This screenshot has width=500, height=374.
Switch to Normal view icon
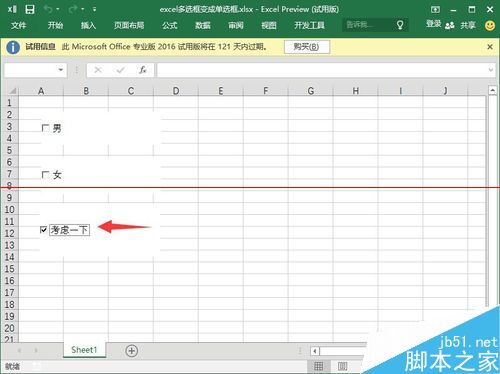point(318,366)
